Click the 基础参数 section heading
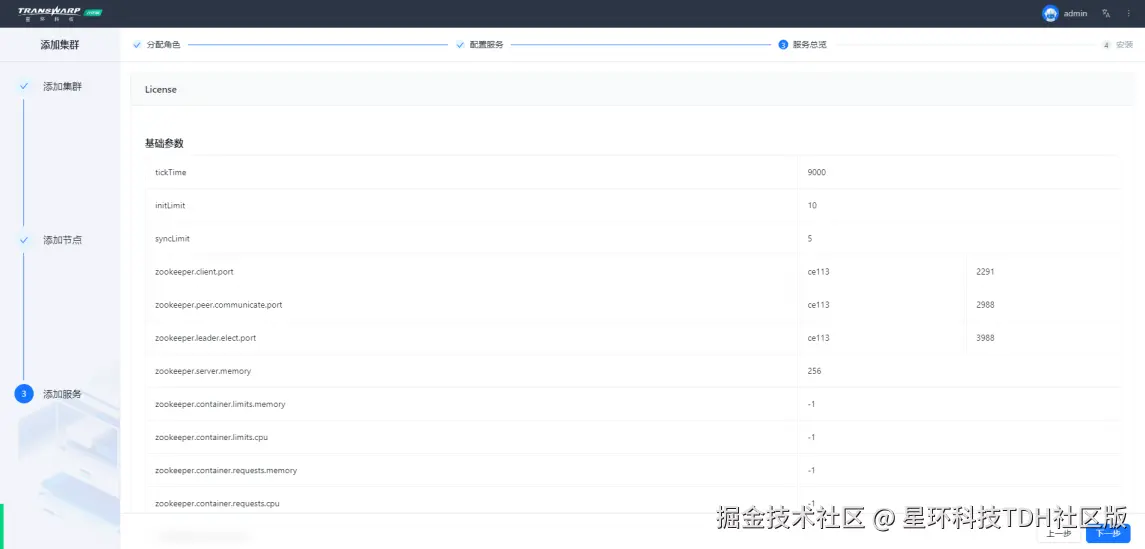The height and width of the screenshot is (549, 1145). click(164, 143)
